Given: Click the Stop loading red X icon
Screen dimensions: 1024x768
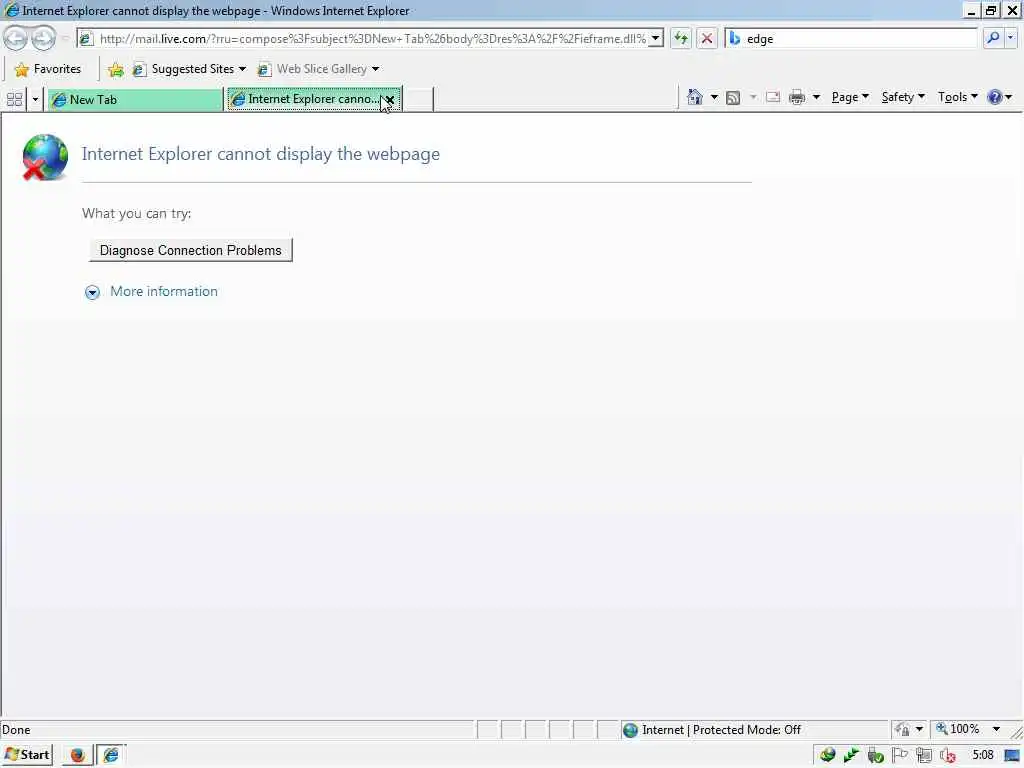Looking at the screenshot, I should 707,39.
